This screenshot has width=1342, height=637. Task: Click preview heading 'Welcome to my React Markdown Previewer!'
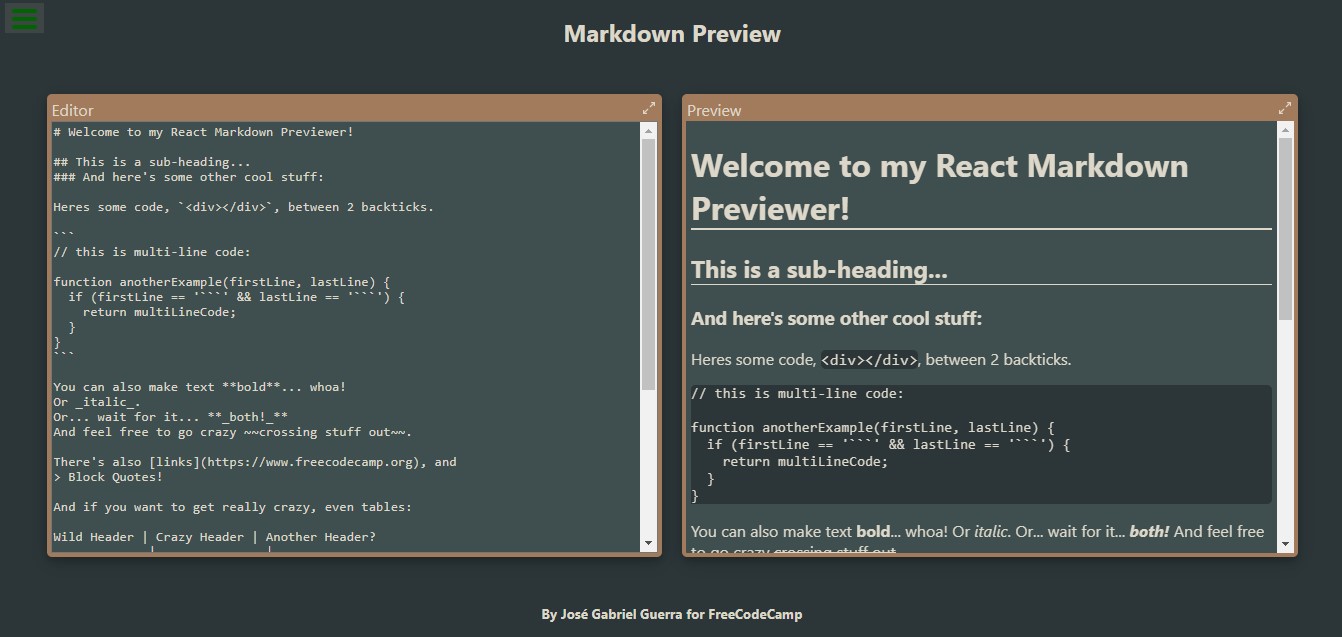pos(939,186)
